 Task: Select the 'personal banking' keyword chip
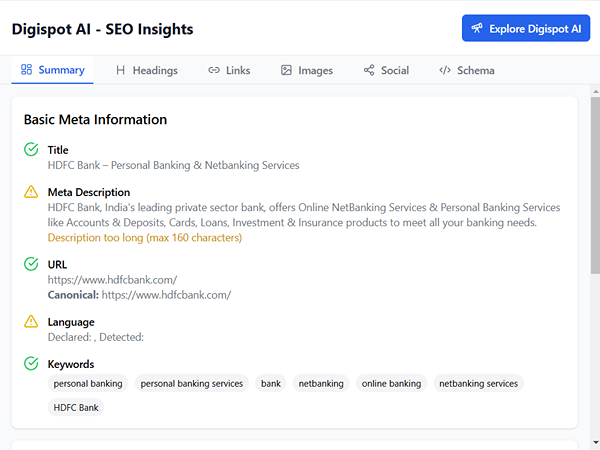pos(88,383)
